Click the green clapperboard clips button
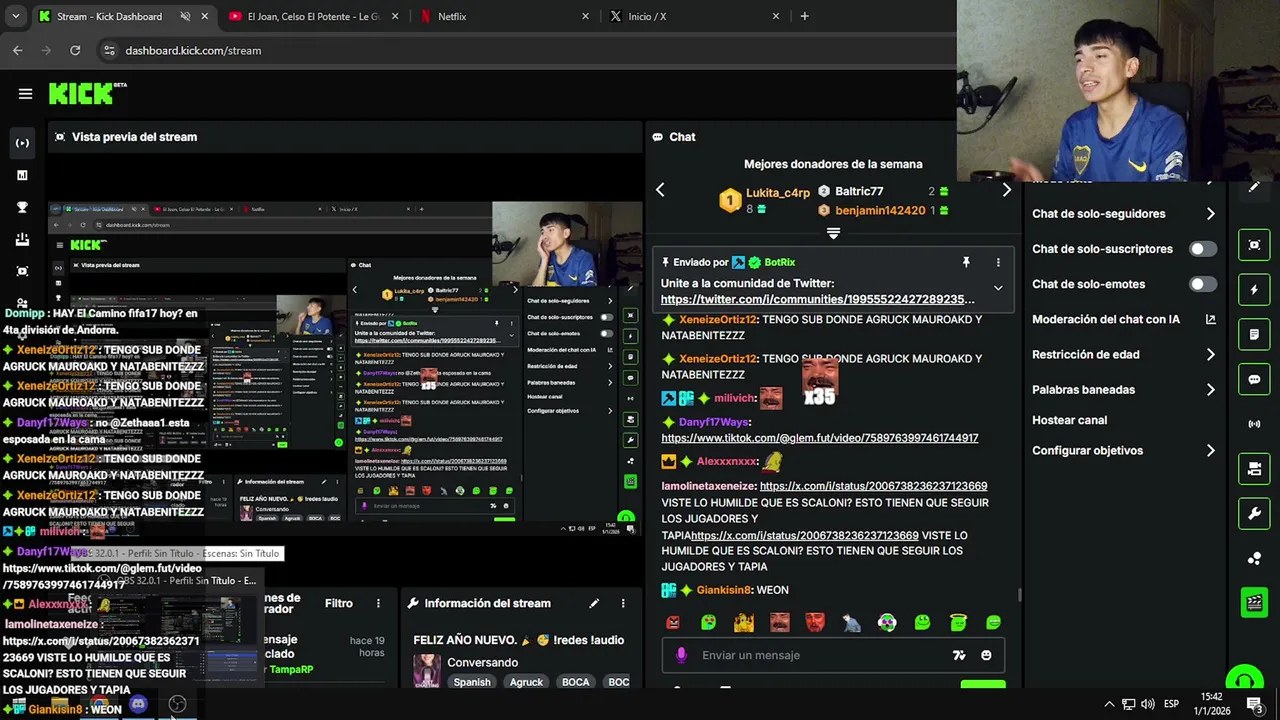This screenshot has width=1280, height=720. (x=1254, y=602)
